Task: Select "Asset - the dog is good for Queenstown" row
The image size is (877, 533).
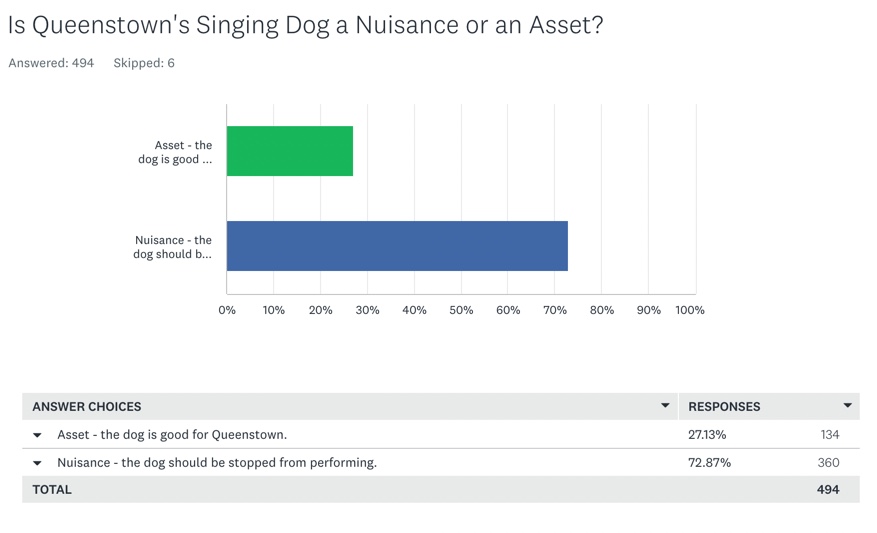Action: point(172,435)
